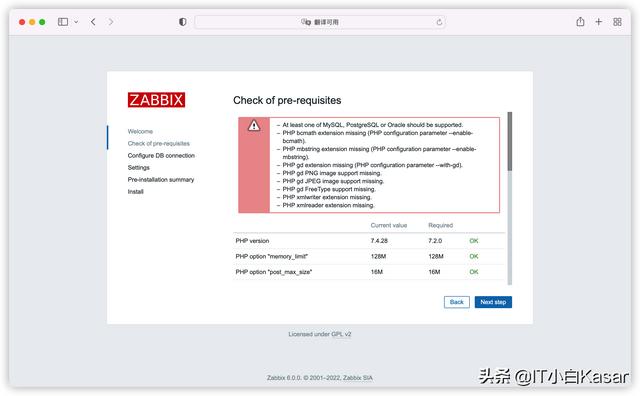Viewport: 640px width, 396px height.
Task: Click the Current value column header
Action: pos(389,225)
